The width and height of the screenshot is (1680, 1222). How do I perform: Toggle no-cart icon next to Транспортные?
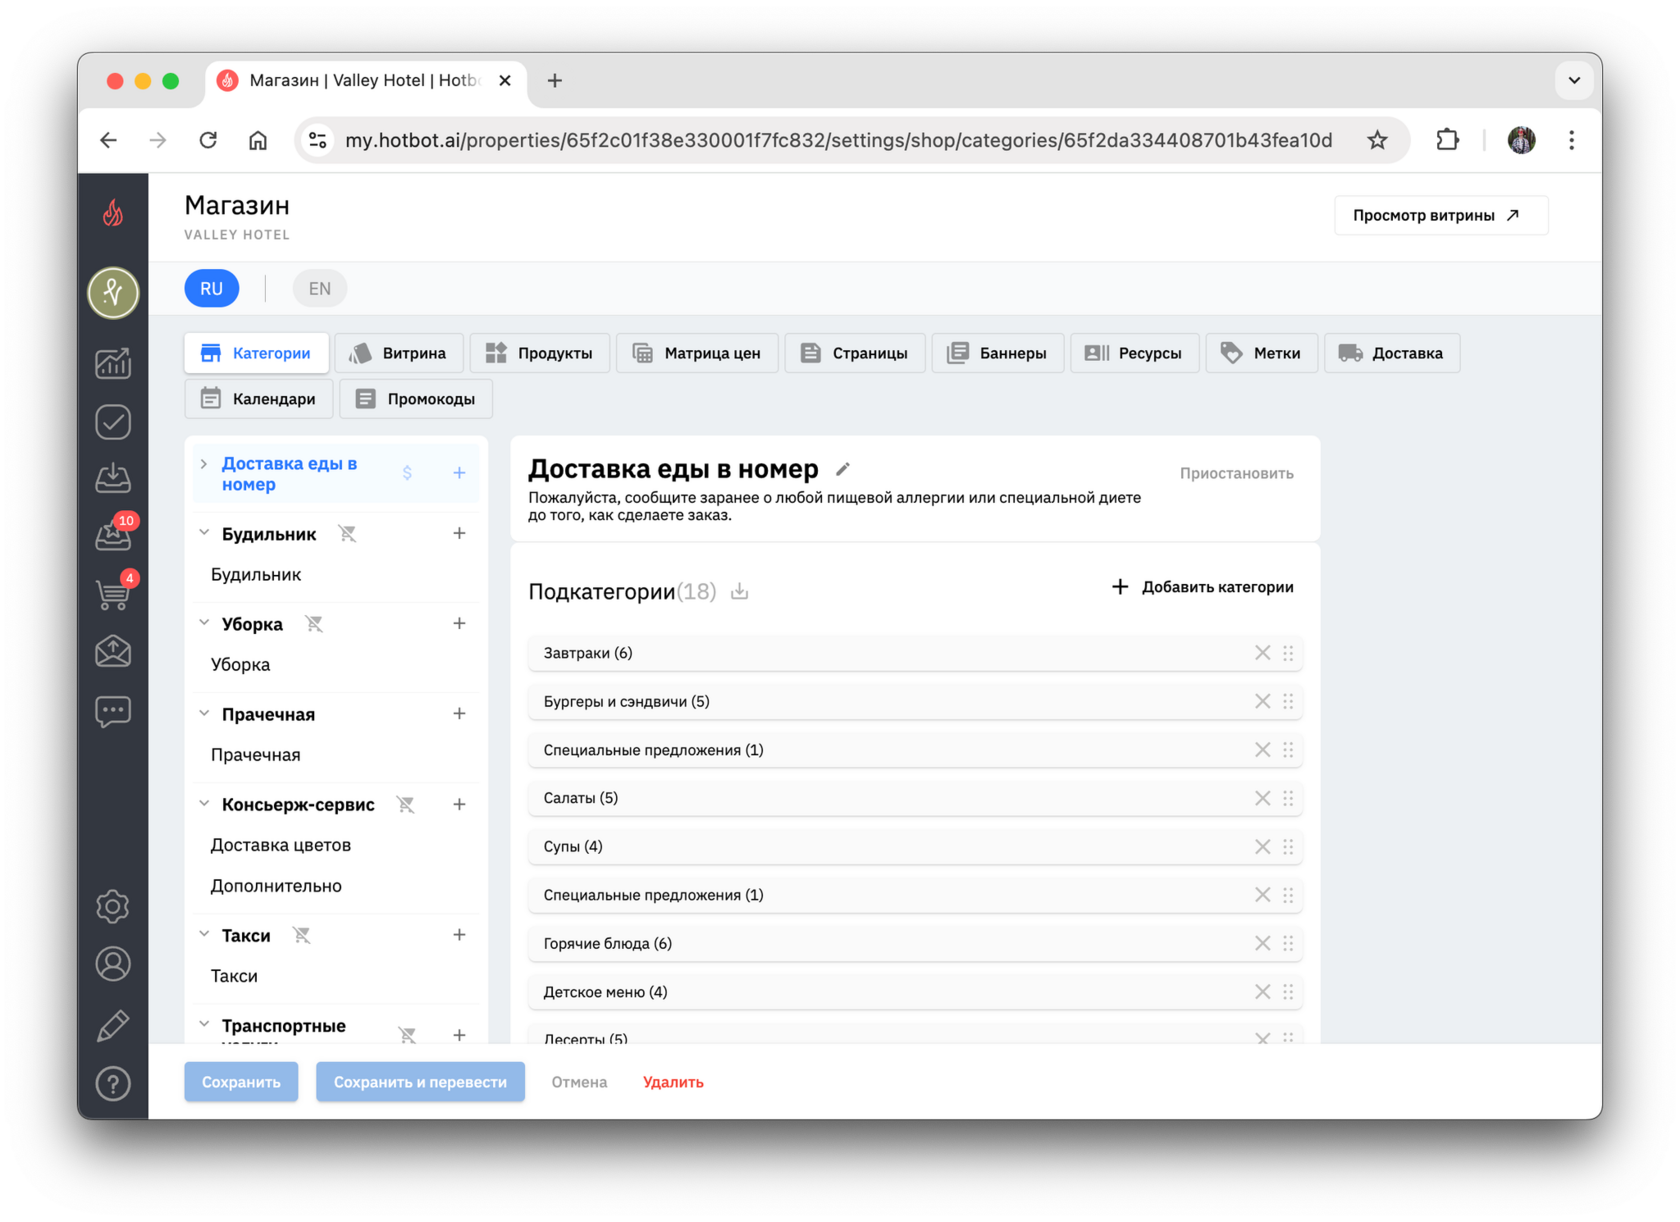pyautogui.click(x=407, y=1035)
